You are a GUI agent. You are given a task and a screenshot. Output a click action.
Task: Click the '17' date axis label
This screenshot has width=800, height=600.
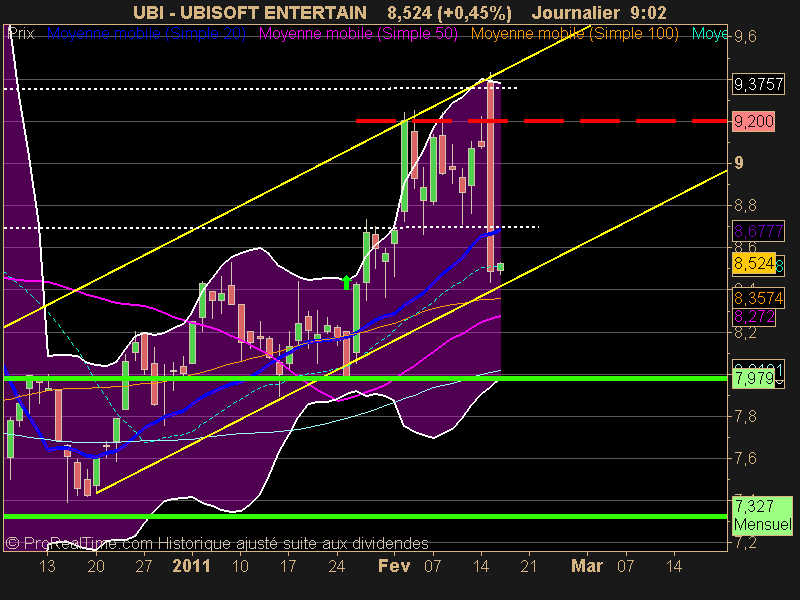[288, 566]
